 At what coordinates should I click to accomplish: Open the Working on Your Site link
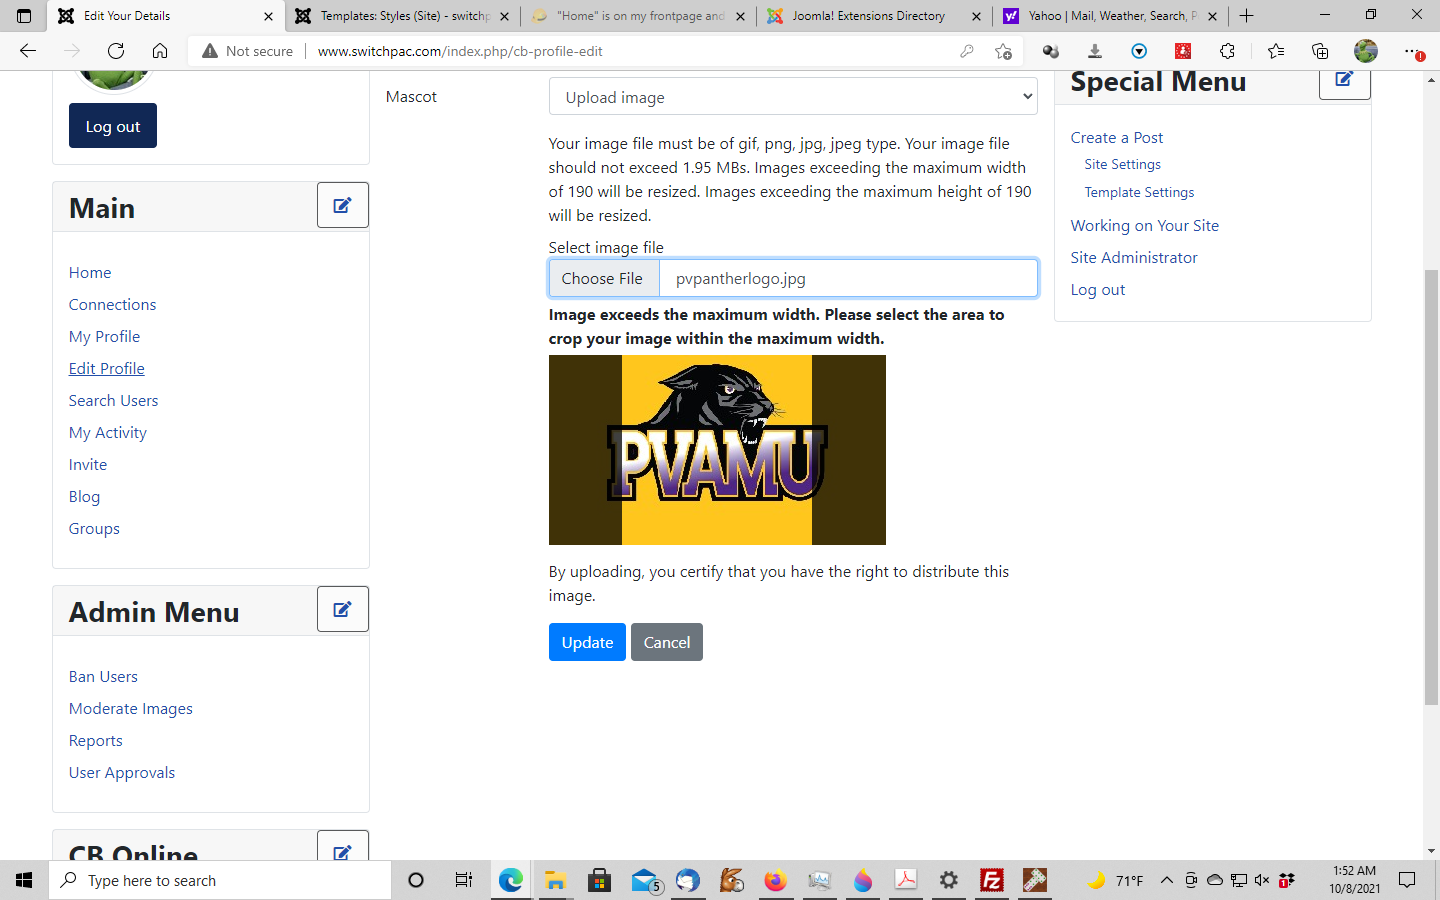click(x=1145, y=225)
